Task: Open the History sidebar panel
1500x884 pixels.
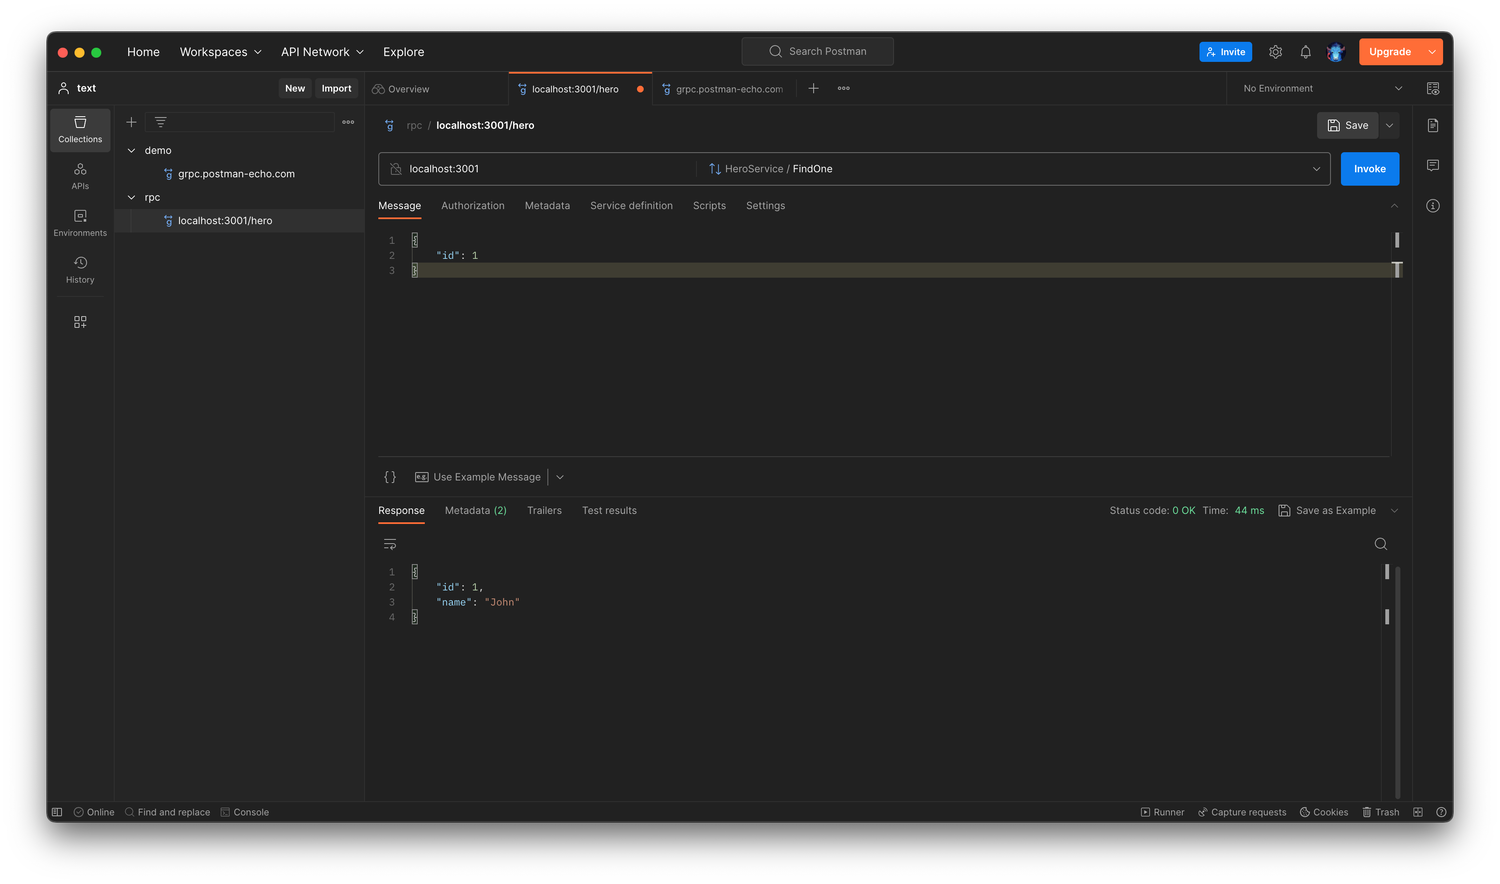Action: pos(80,270)
